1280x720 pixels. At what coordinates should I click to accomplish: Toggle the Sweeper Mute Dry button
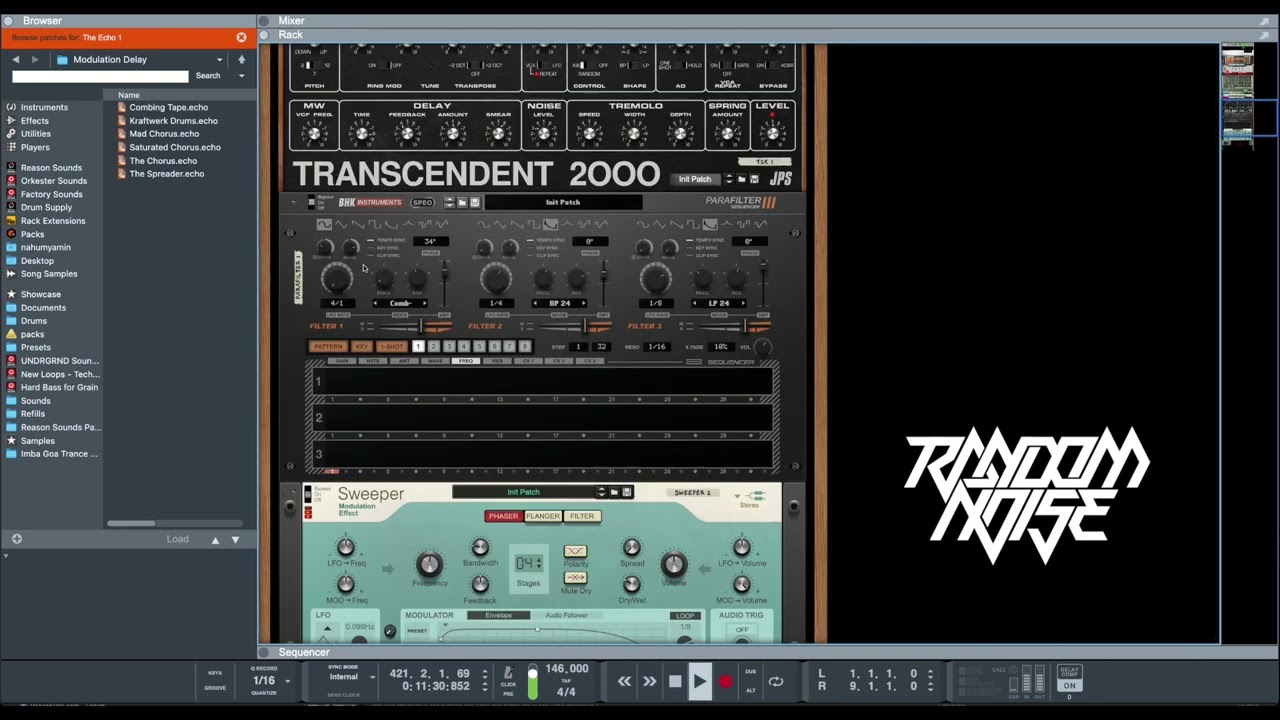coord(575,578)
